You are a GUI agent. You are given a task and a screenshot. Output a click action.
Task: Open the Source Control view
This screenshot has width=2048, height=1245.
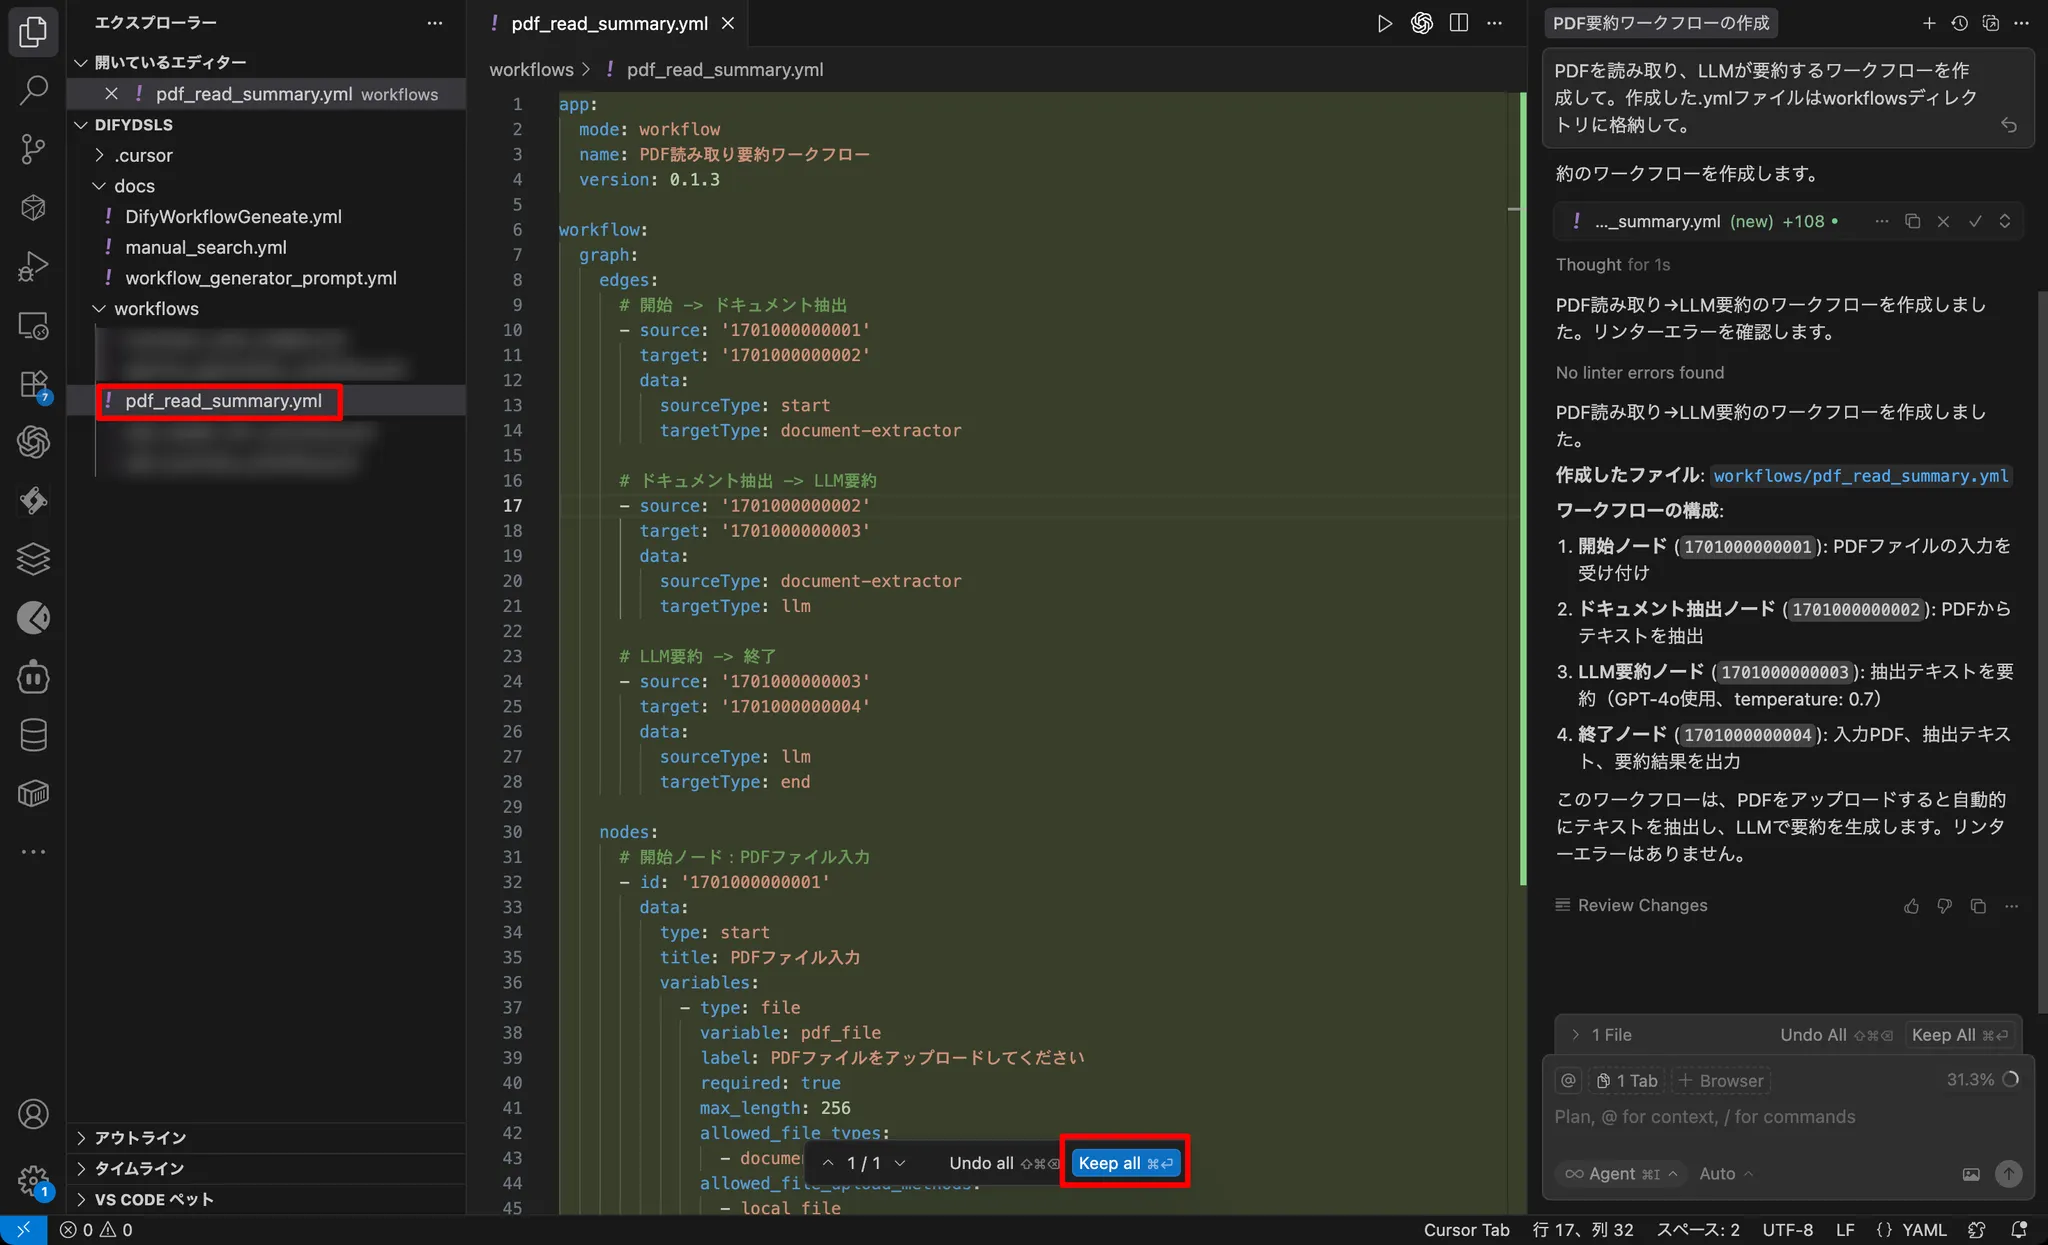pyautogui.click(x=33, y=149)
